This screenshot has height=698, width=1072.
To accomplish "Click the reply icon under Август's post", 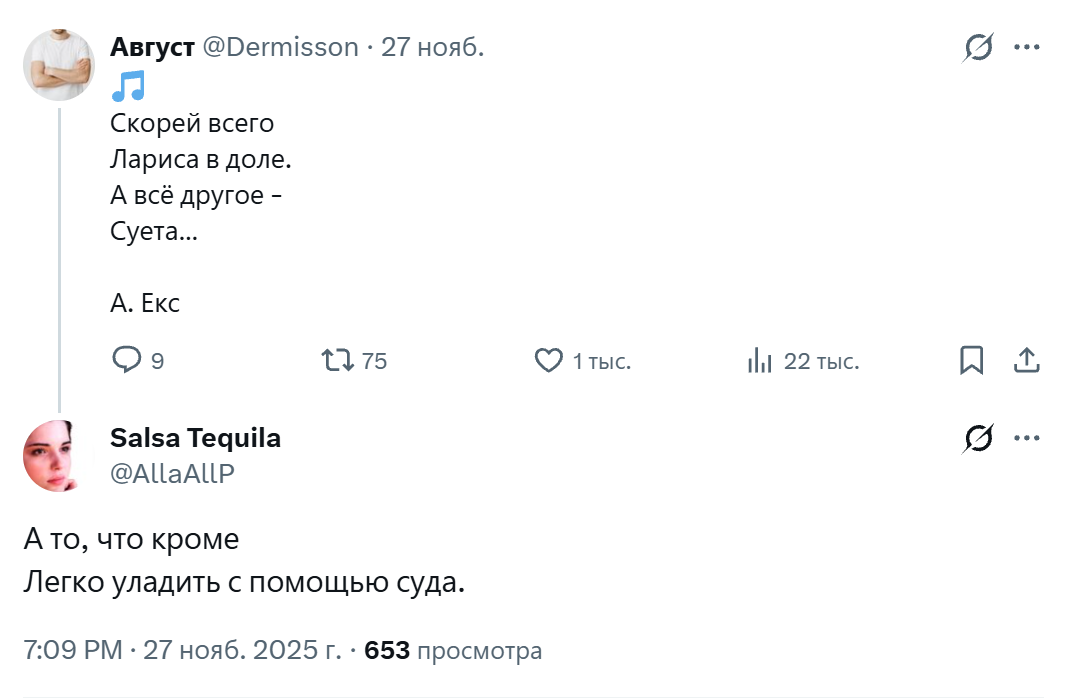I will 126,360.
